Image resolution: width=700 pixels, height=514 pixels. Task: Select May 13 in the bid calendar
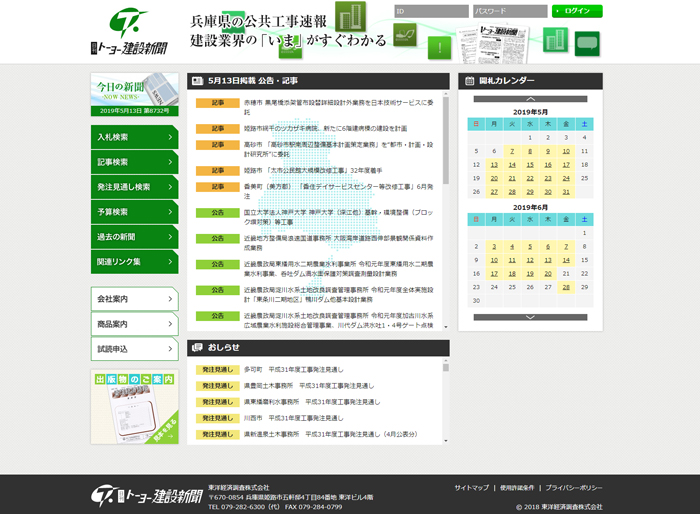(493, 164)
